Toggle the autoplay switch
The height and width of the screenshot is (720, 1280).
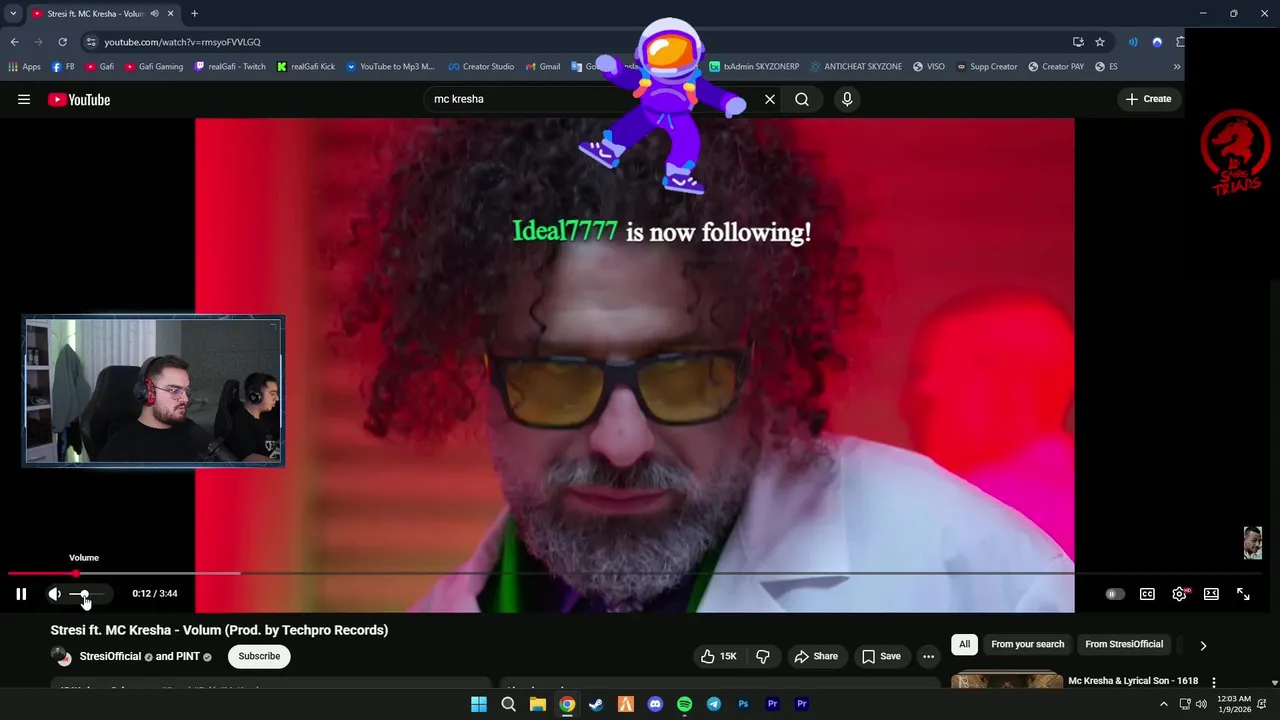1114,594
